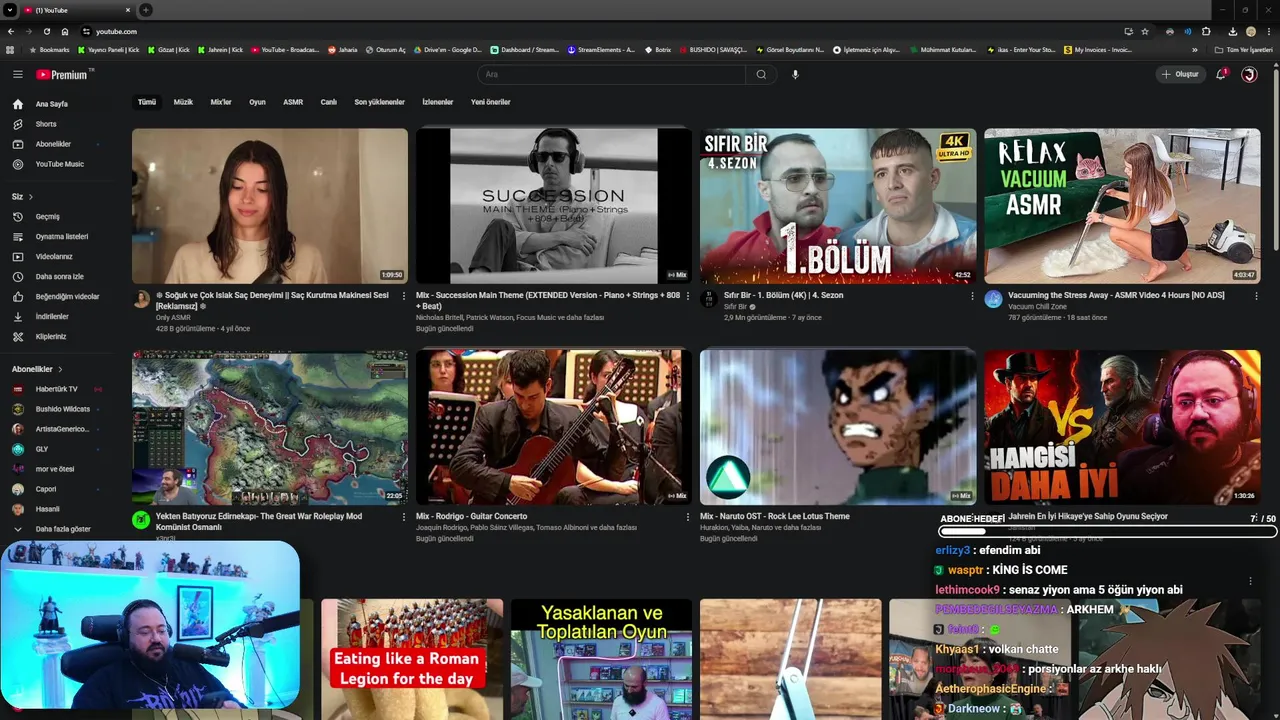The image size is (1280, 720).
Task: Open options menu for Vacuuming ASMR video
Action: click(1256, 296)
